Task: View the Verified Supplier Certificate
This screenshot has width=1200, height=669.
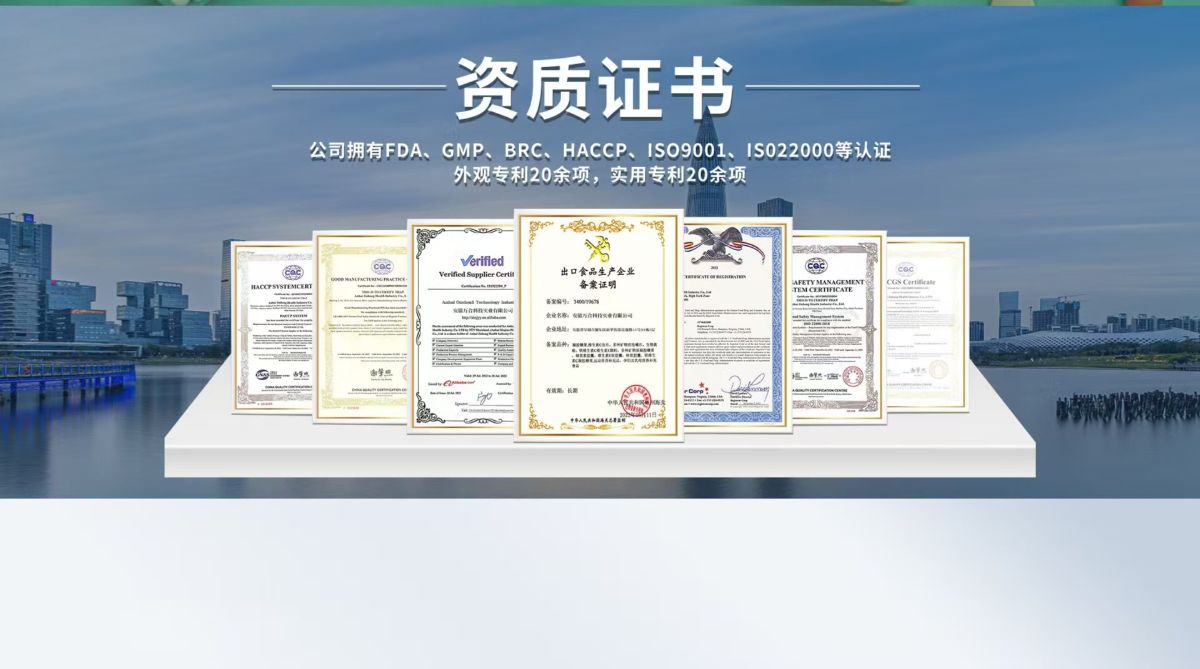Action: [x=463, y=328]
